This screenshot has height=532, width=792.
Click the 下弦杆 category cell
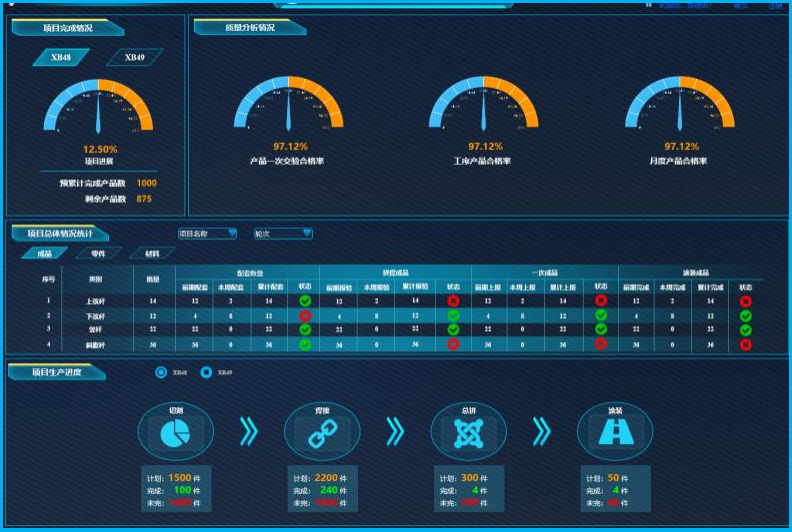point(95,317)
